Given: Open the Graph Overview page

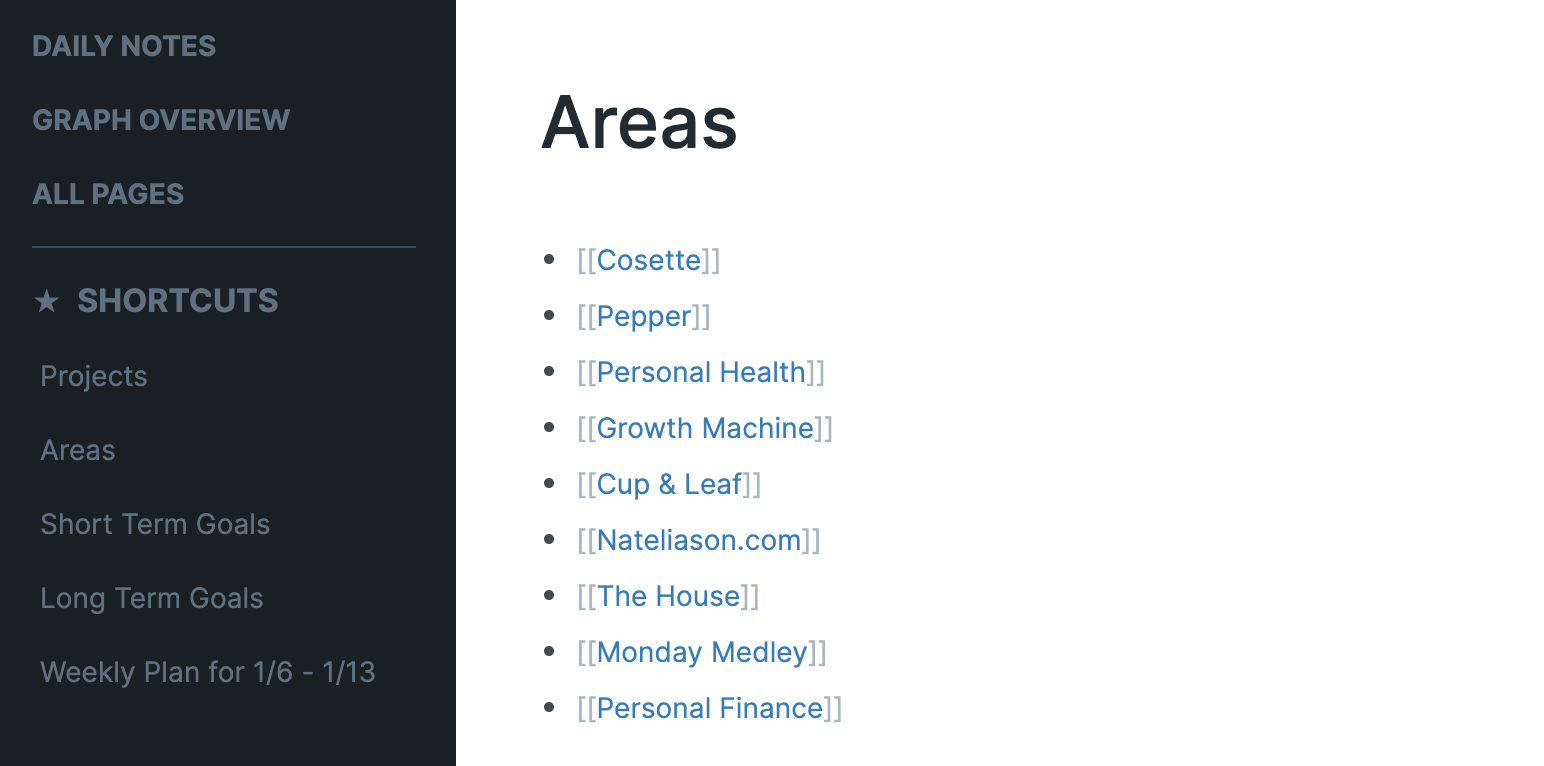Looking at the screenshot, I should 161,120.
